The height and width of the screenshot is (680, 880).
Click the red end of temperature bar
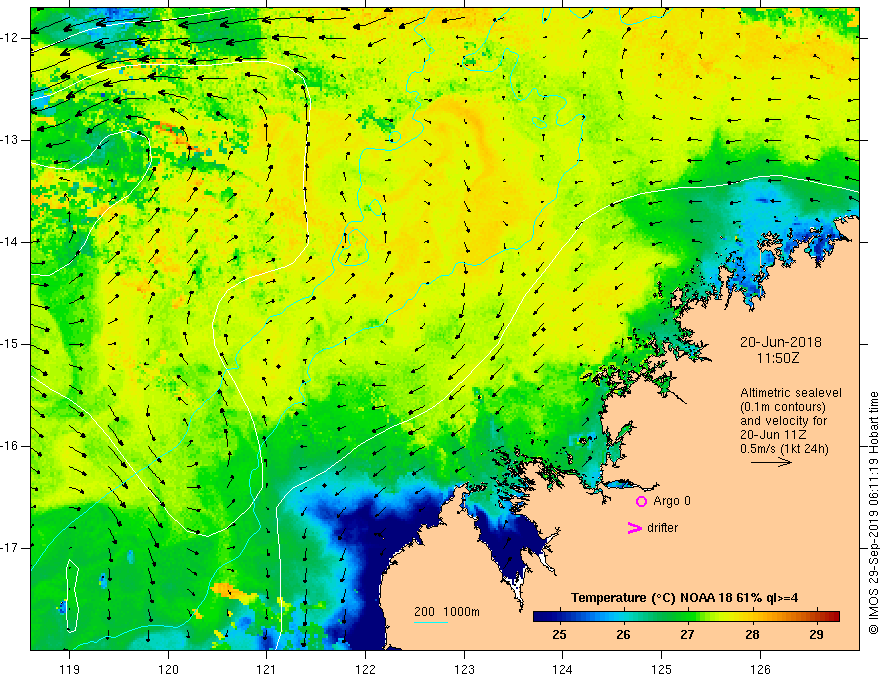tap(831, 616)
